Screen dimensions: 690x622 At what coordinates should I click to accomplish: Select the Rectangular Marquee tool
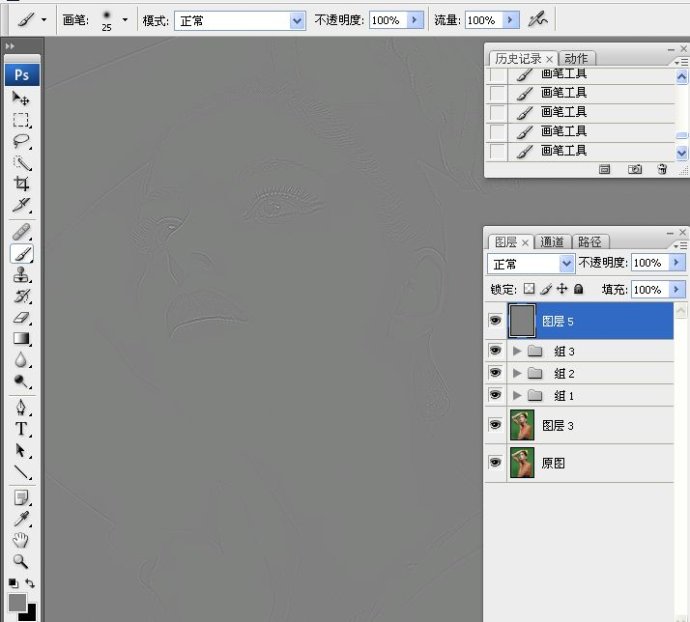(21, 120)
